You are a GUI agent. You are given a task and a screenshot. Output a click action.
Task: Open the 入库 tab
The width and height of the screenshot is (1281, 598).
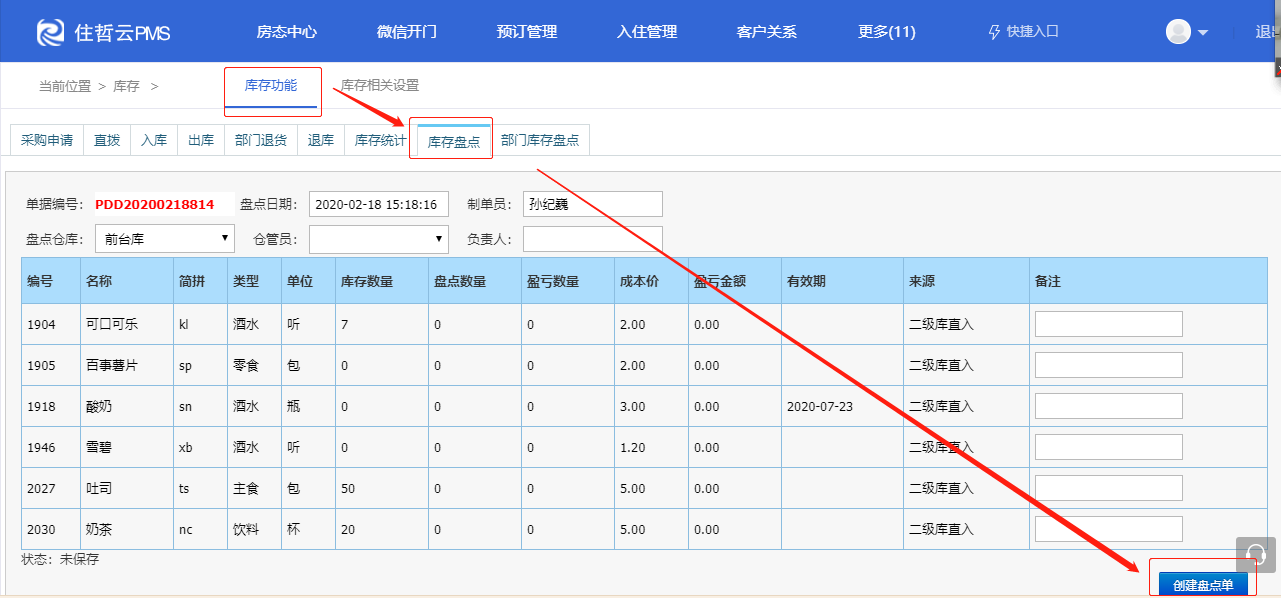154,140
